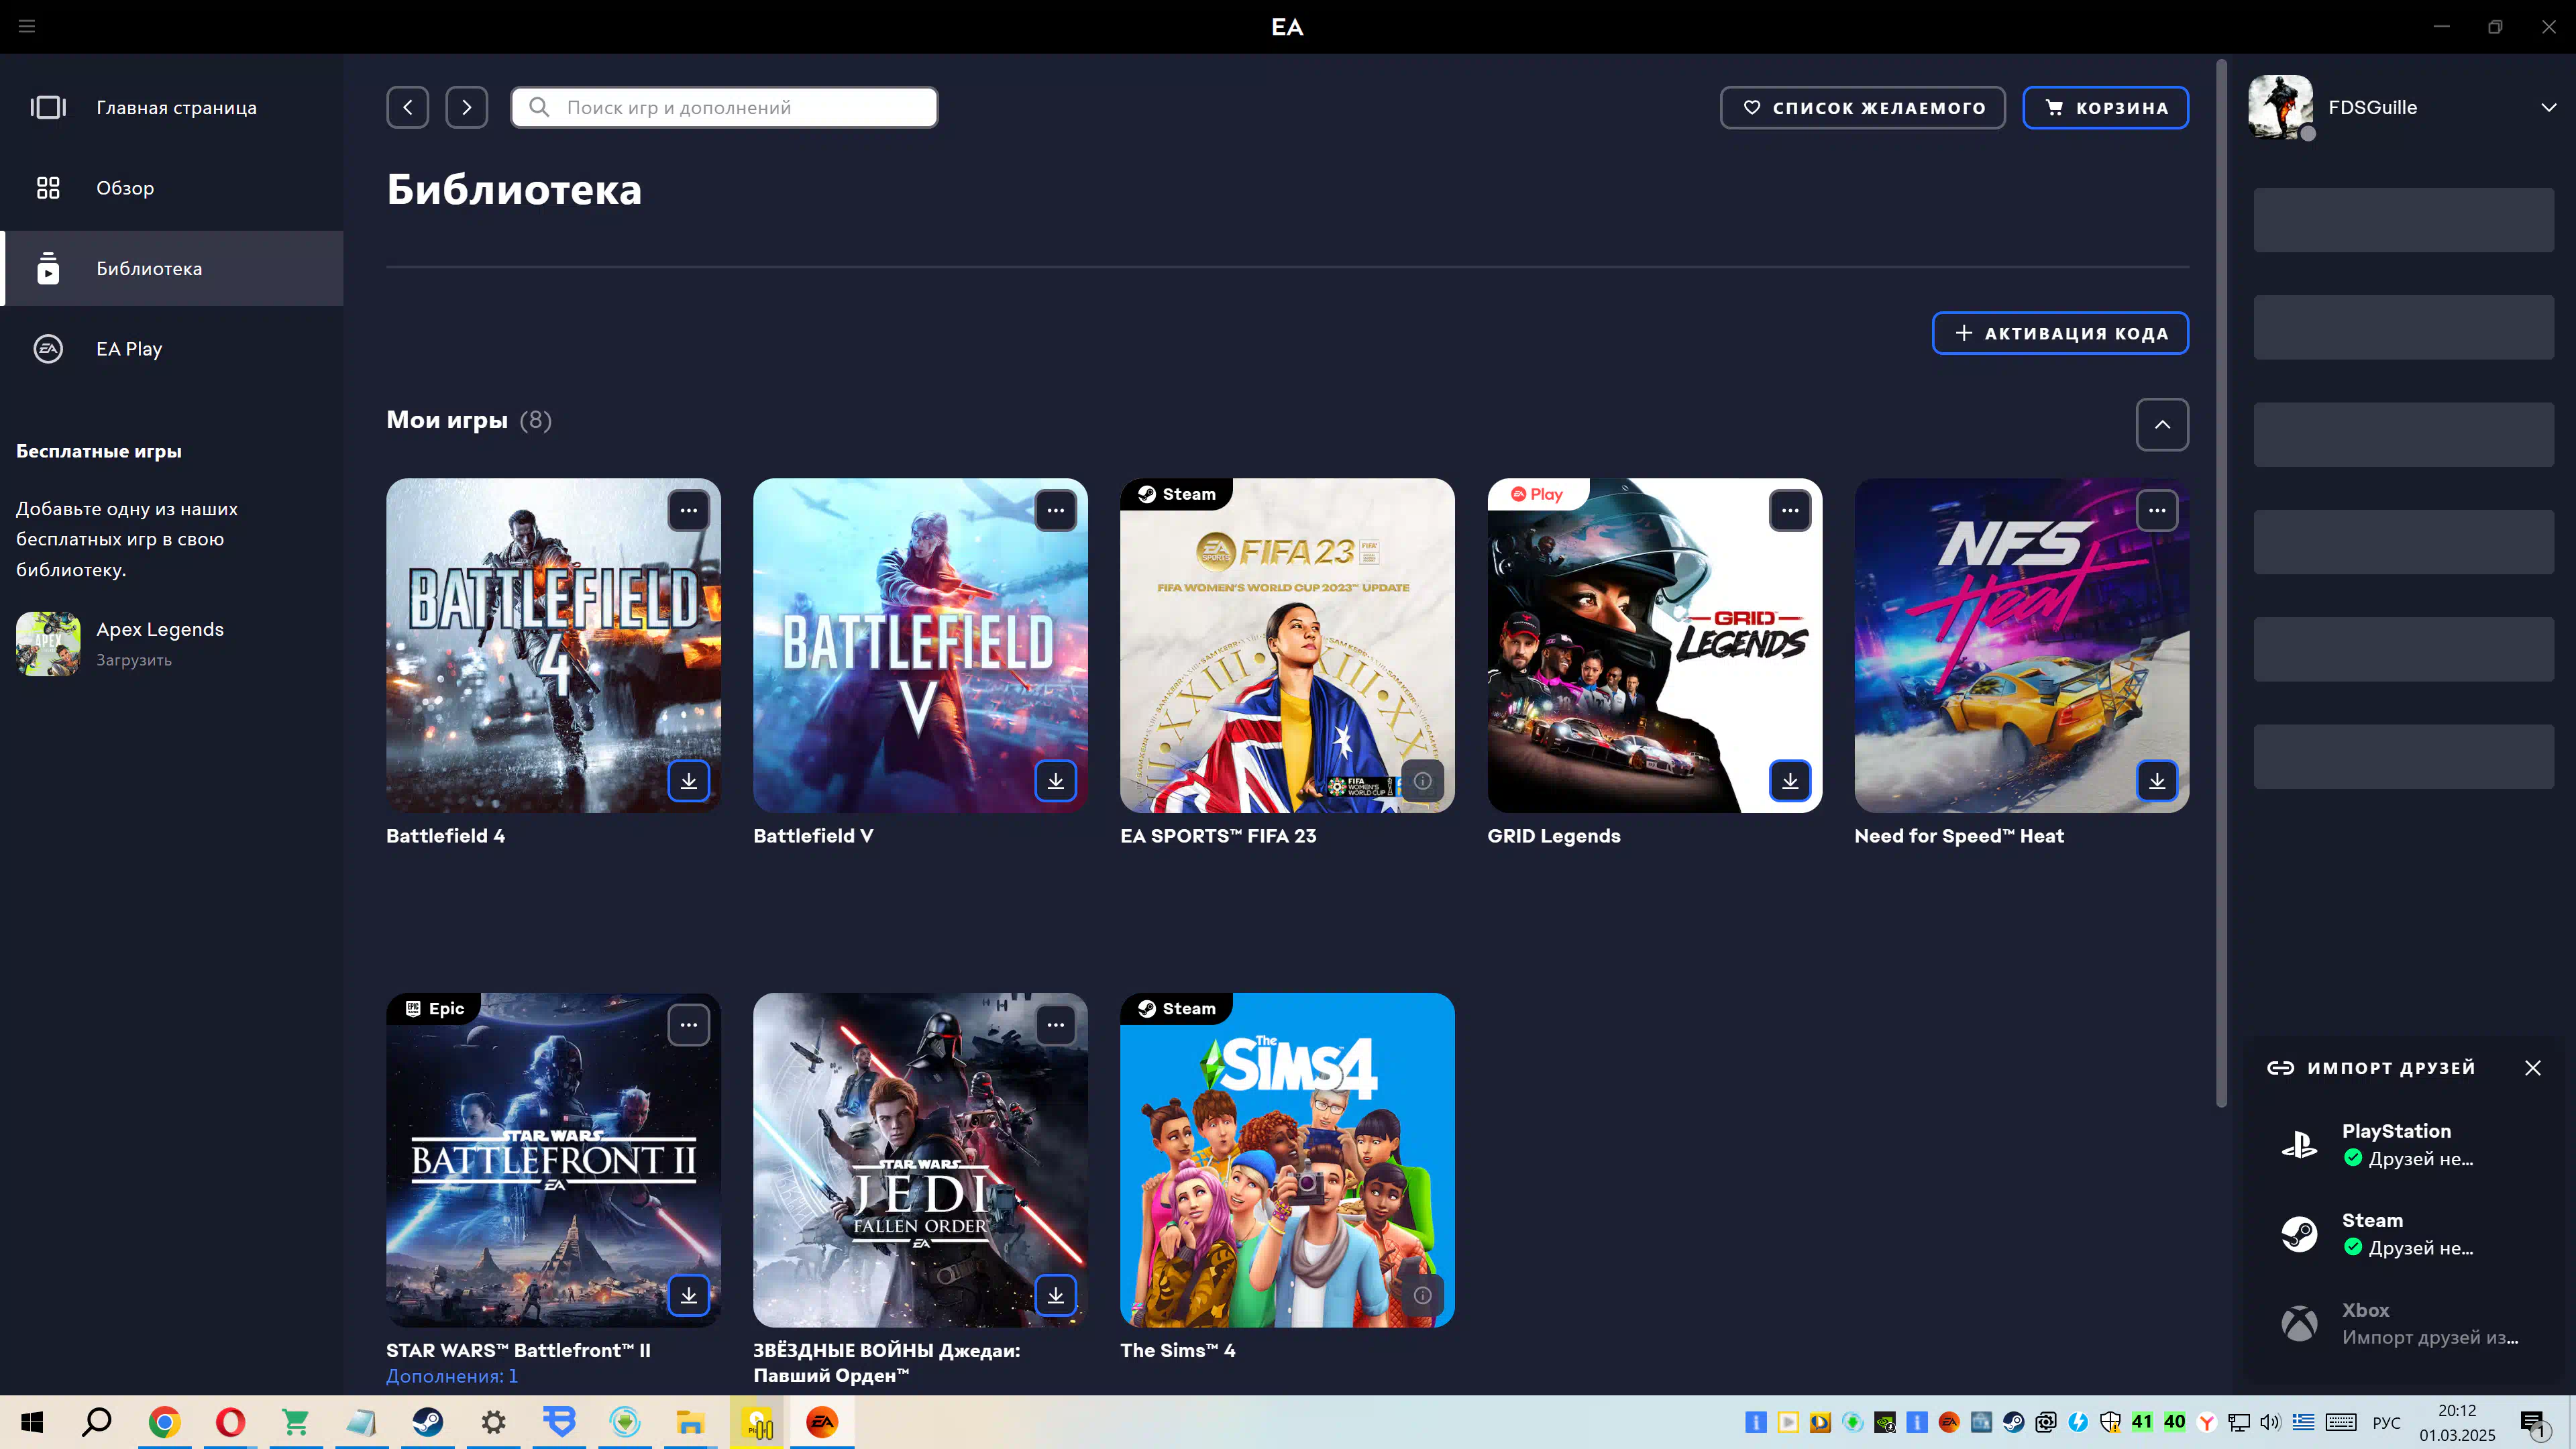Click the Активация кода button
Viewport: 2576px width, 1449px height.
point(2060,333)
